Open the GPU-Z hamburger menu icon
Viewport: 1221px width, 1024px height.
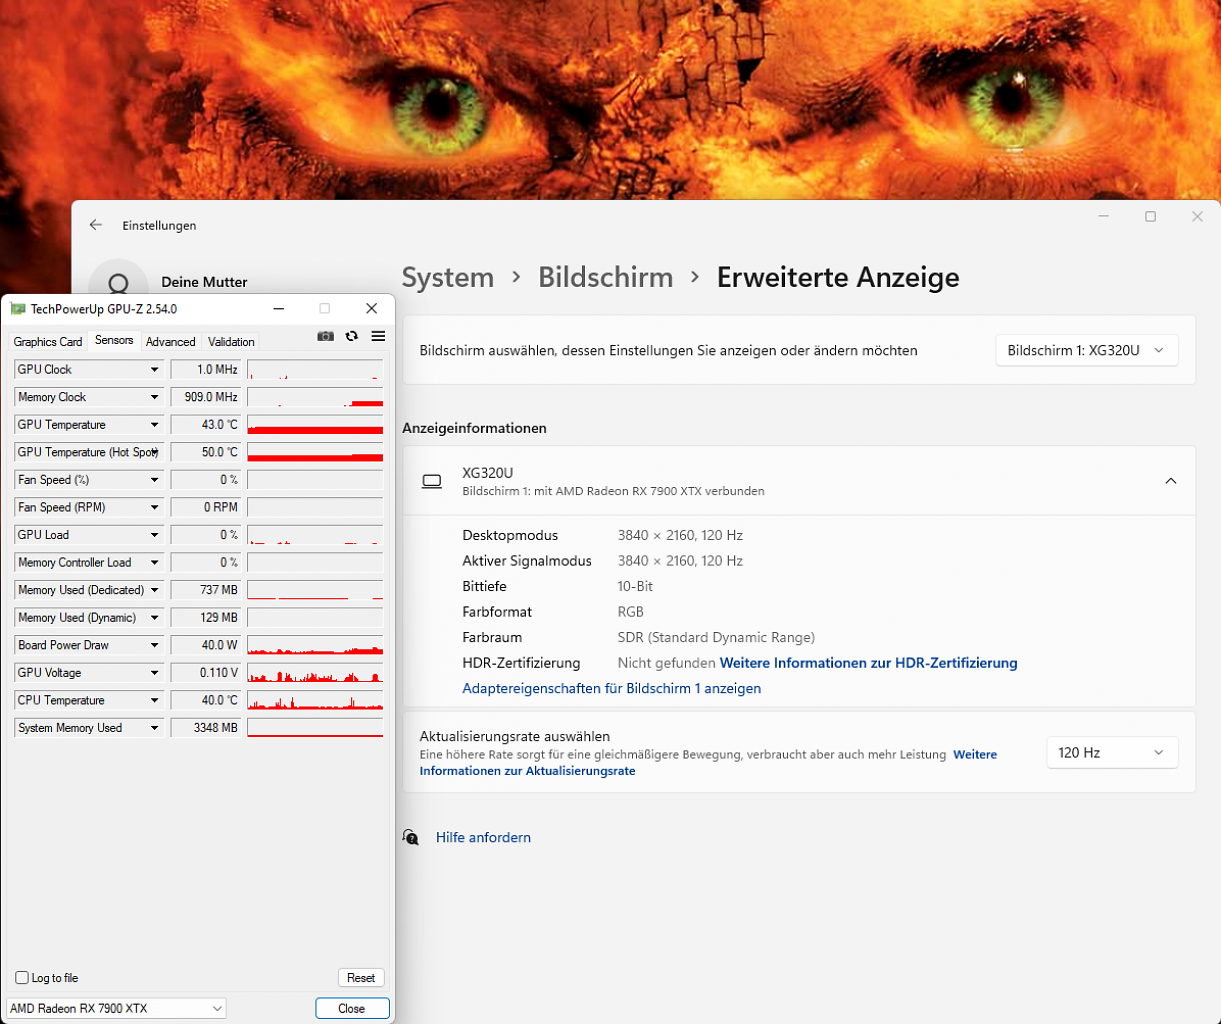[x=378, y=337]
